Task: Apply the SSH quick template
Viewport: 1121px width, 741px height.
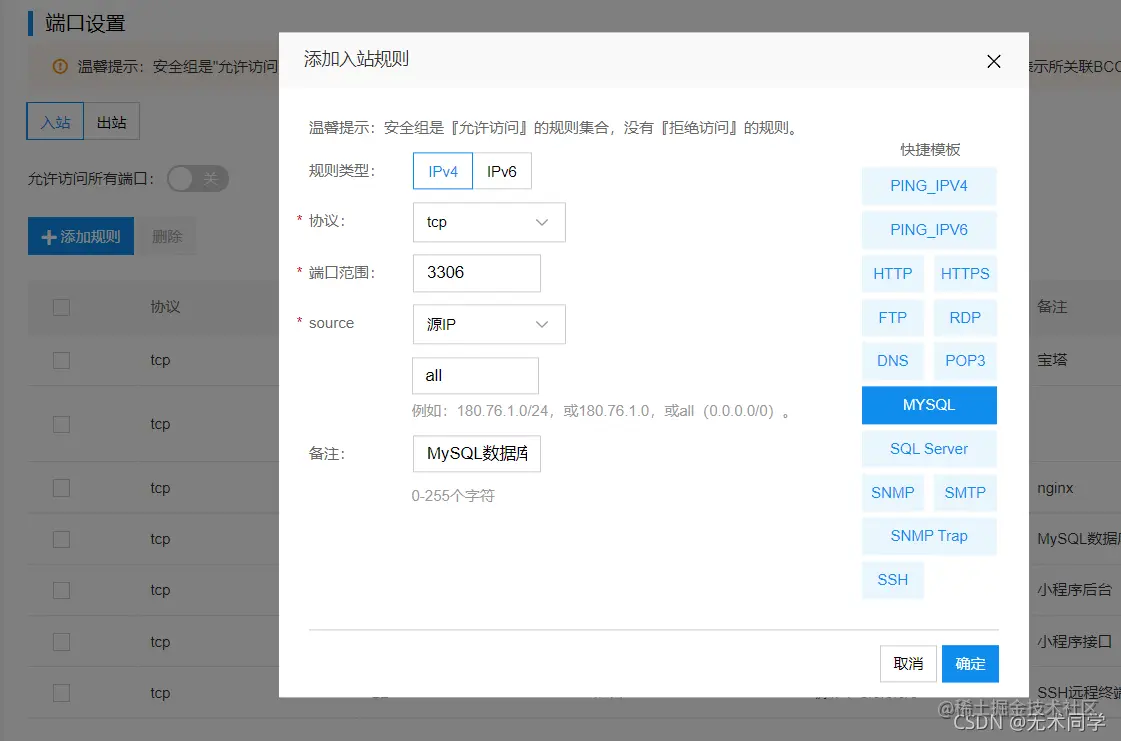Action: point(891,580)
